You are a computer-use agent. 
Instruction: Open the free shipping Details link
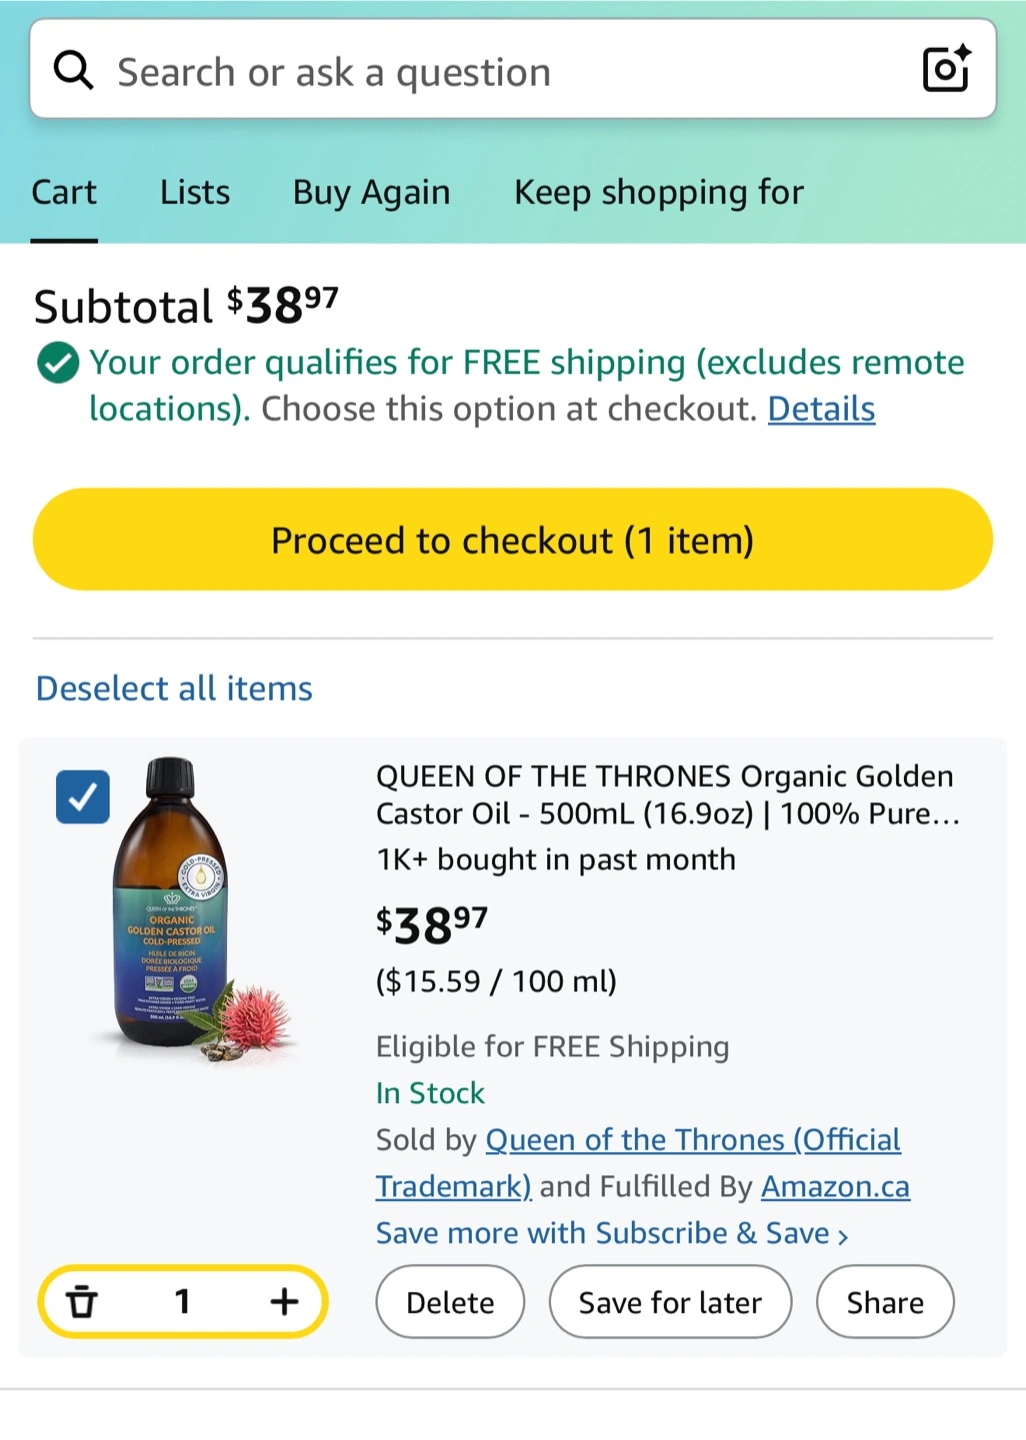click(x=821, y=409)
